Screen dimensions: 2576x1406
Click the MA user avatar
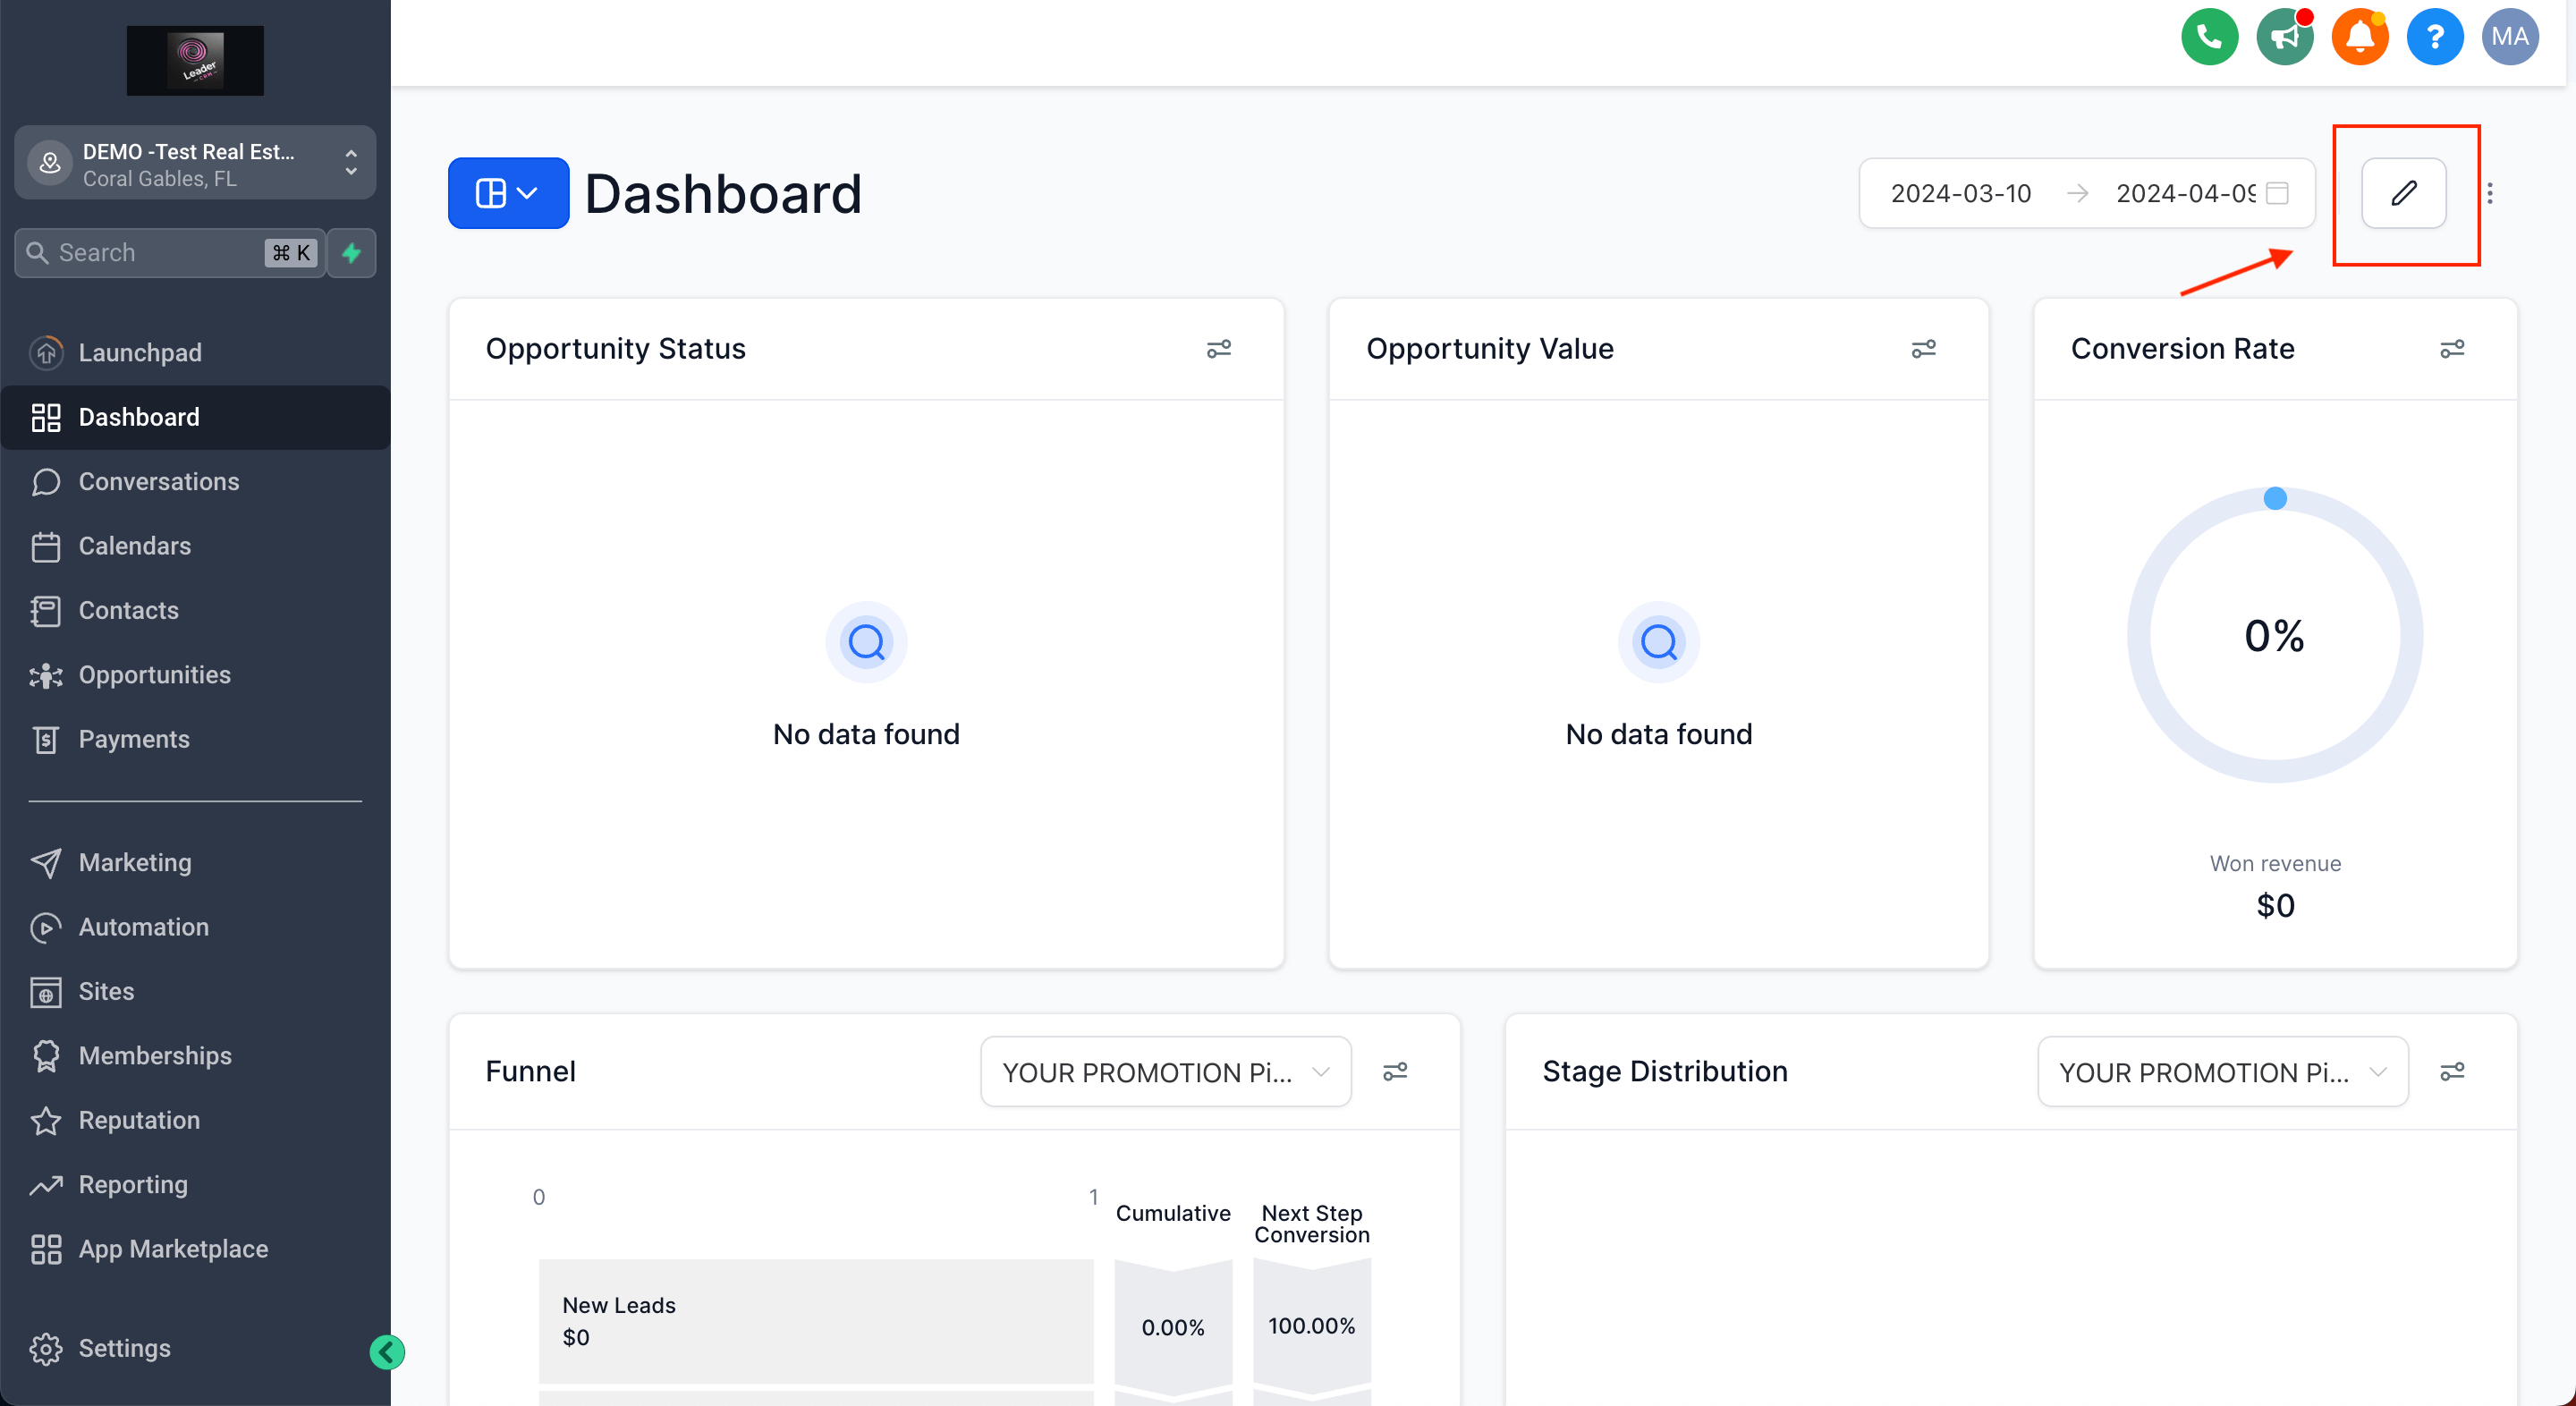click(x=2509, y=37)
